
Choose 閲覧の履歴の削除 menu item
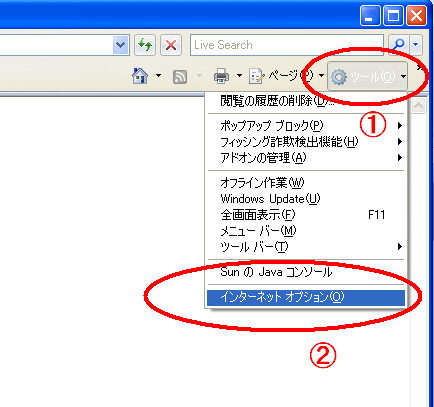pyautogui.click(x=306, y=101)
